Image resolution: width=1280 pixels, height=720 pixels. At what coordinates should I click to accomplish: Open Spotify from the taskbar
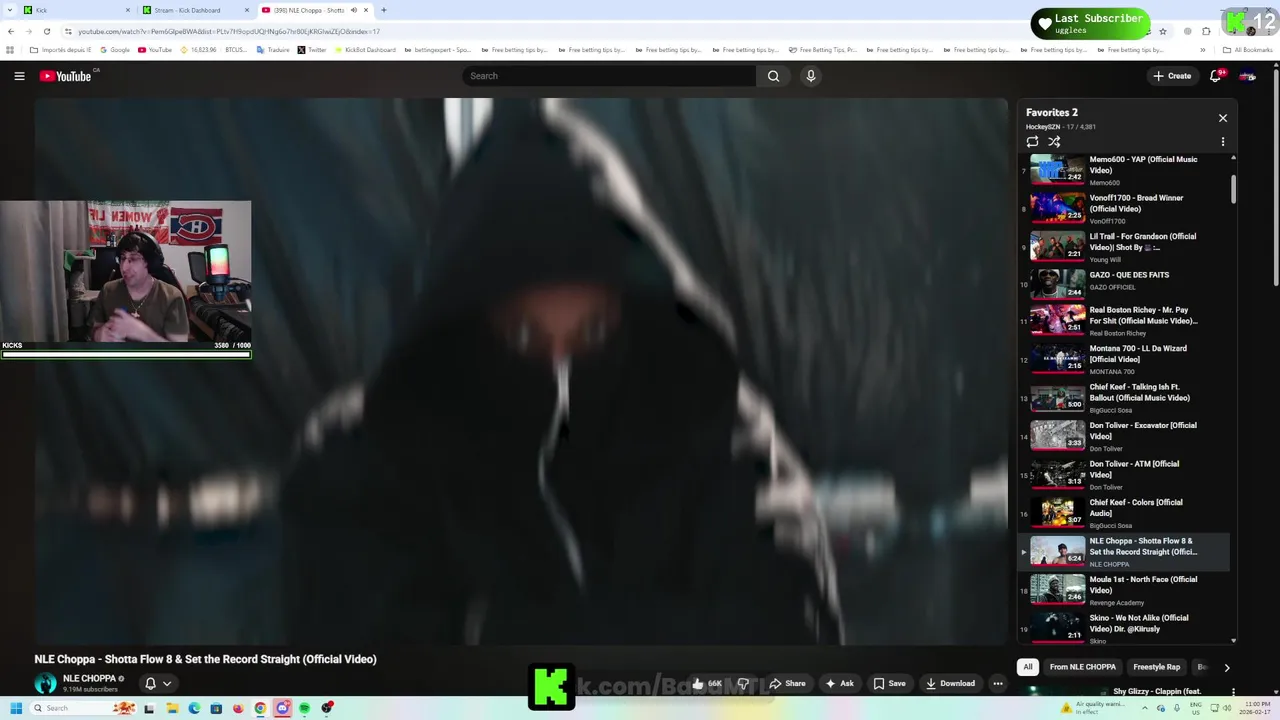(304, 708)
